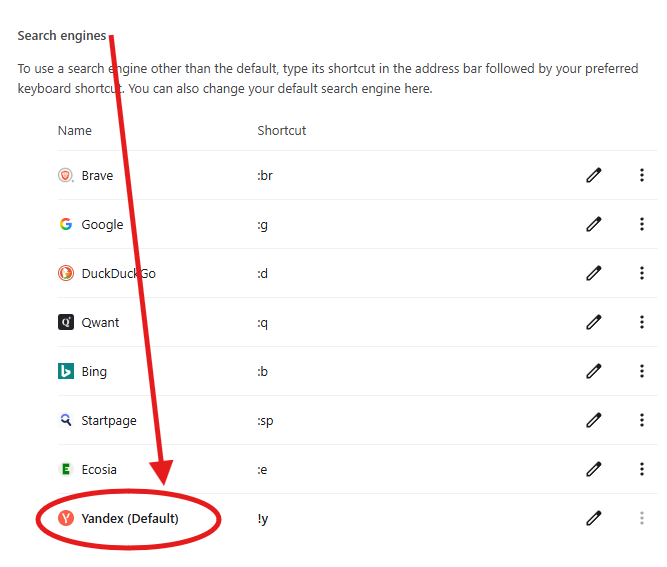Click the Ecosia logo icon
The height and width of the screenshot is (567, 667).
66,469
